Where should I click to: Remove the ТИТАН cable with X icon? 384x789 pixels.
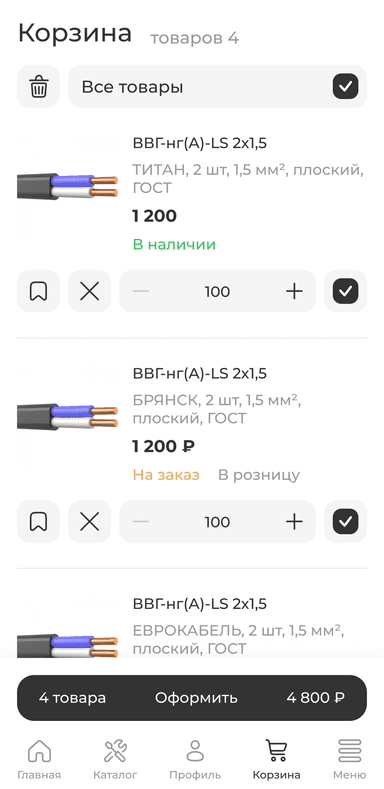[90, 291]
